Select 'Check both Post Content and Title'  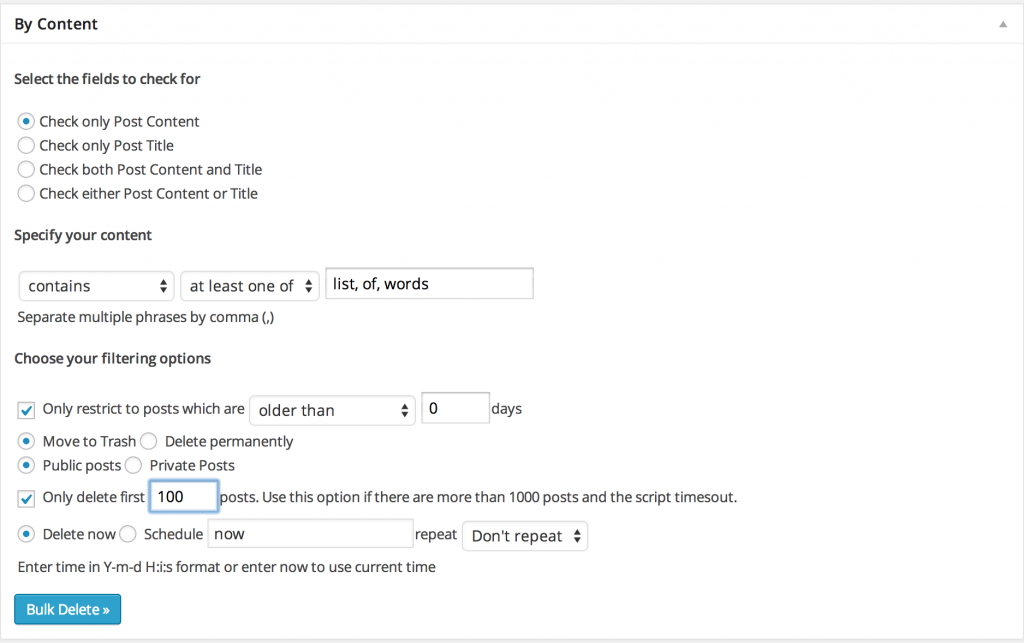coord(25,169)
